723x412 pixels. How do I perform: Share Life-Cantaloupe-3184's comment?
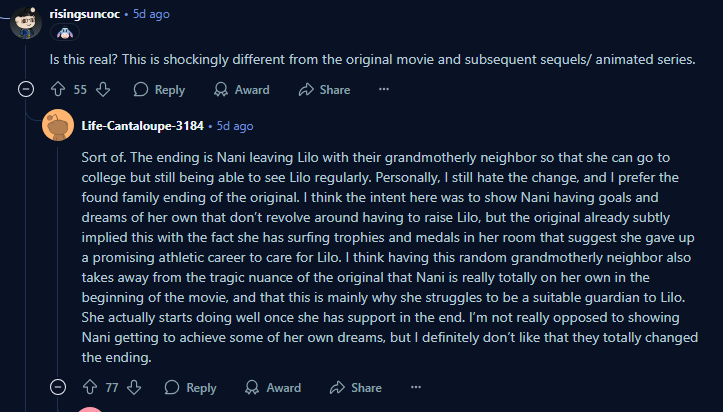pyautogui.click(x=356, y=388)
